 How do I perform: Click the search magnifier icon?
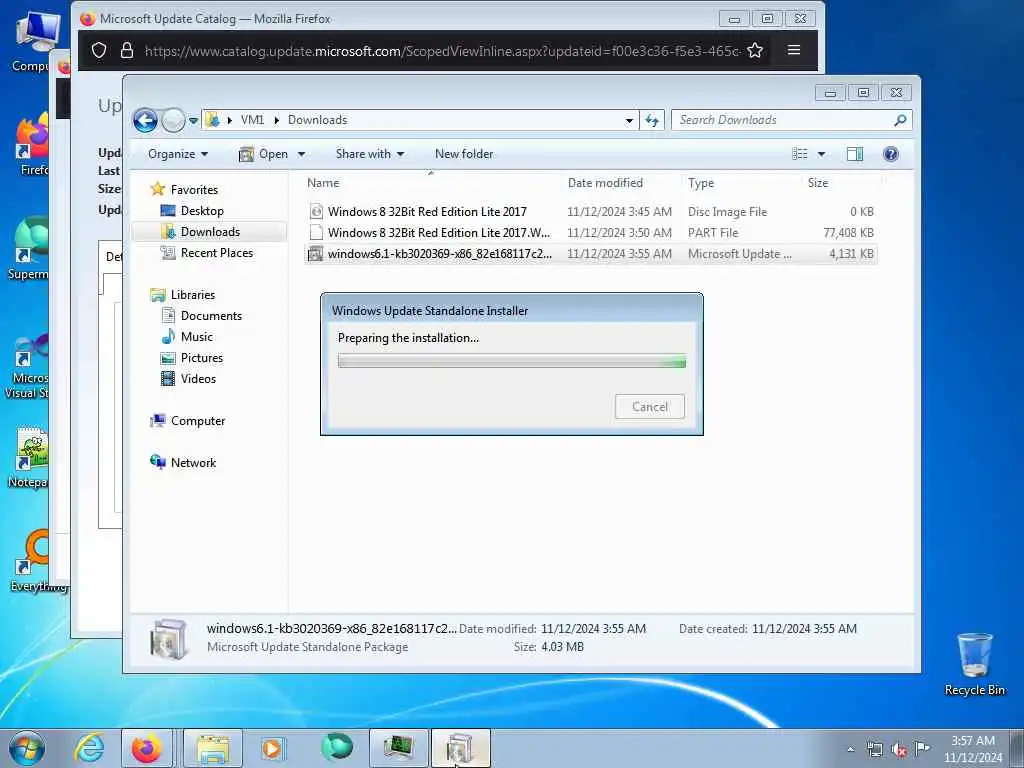click(901, 120)
